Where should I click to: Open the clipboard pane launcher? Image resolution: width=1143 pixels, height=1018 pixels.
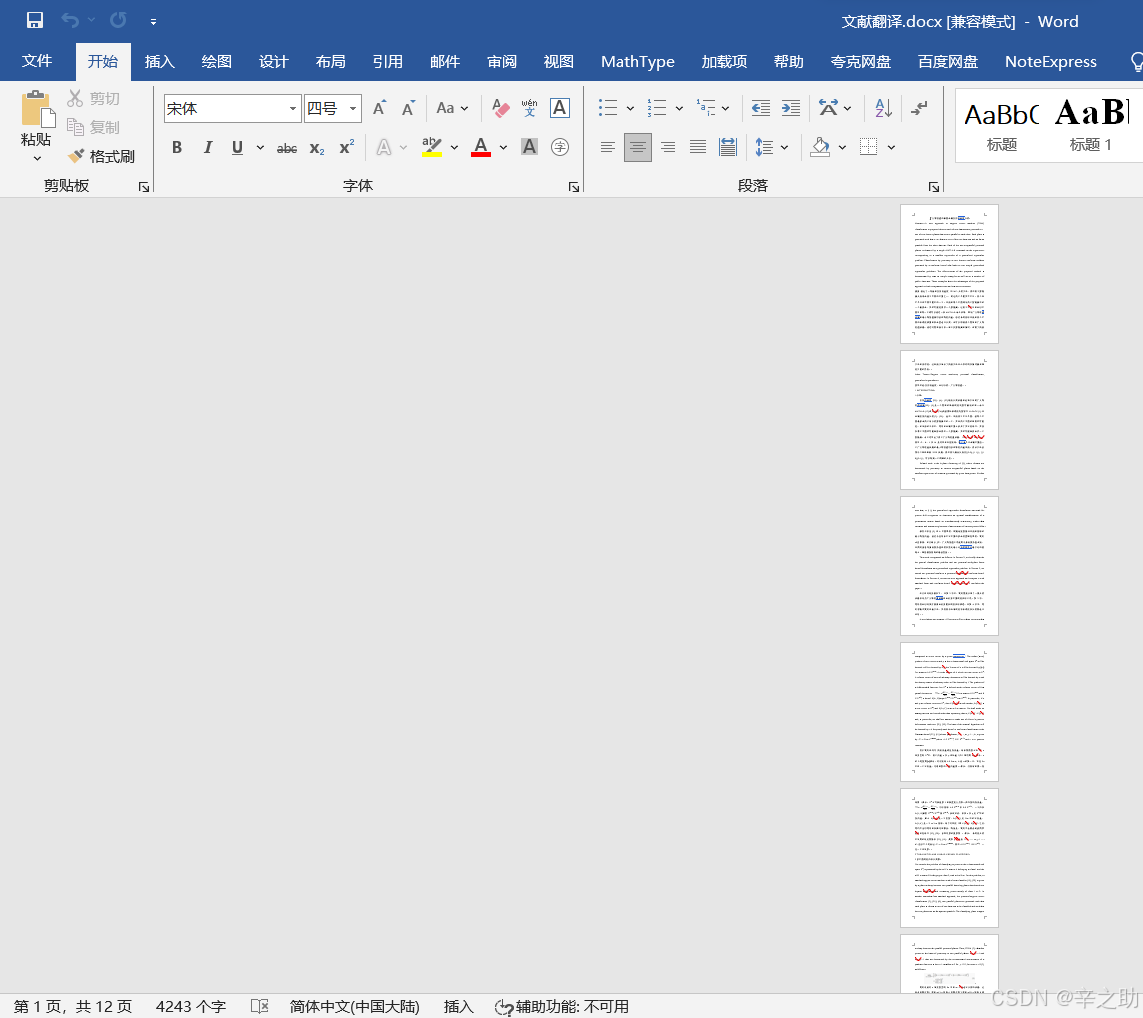click(x=144, y=187)
